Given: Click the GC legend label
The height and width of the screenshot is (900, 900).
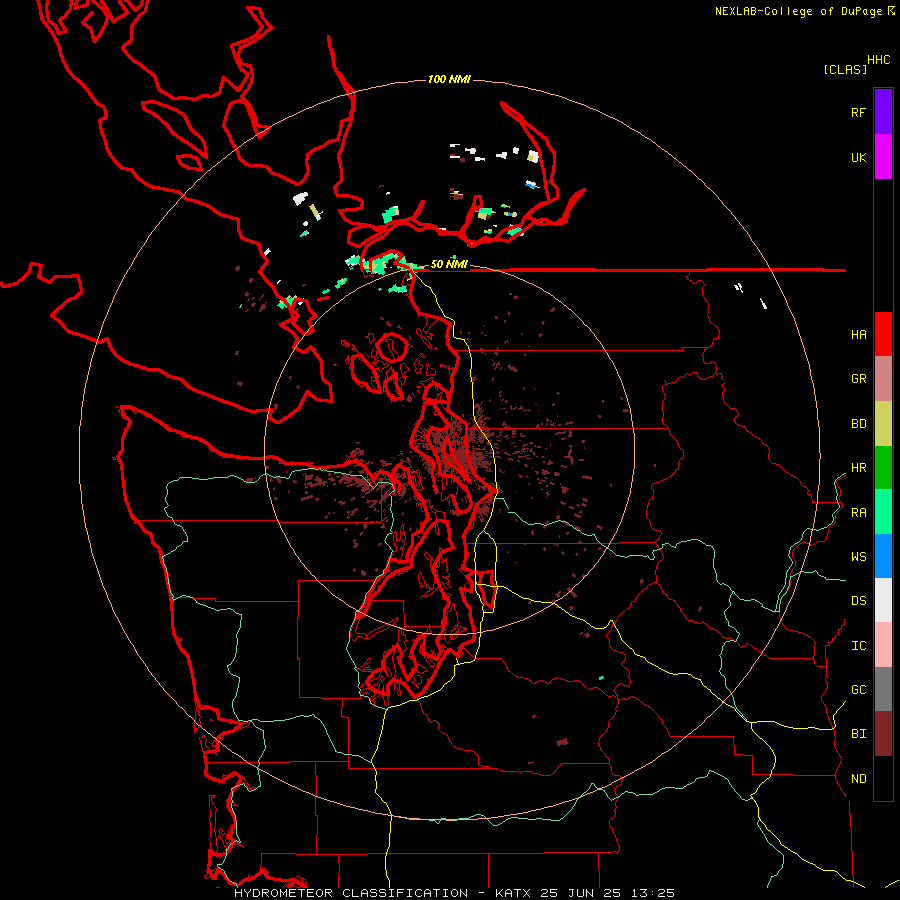Looking at the screenshot, I should tap(859, 689).
